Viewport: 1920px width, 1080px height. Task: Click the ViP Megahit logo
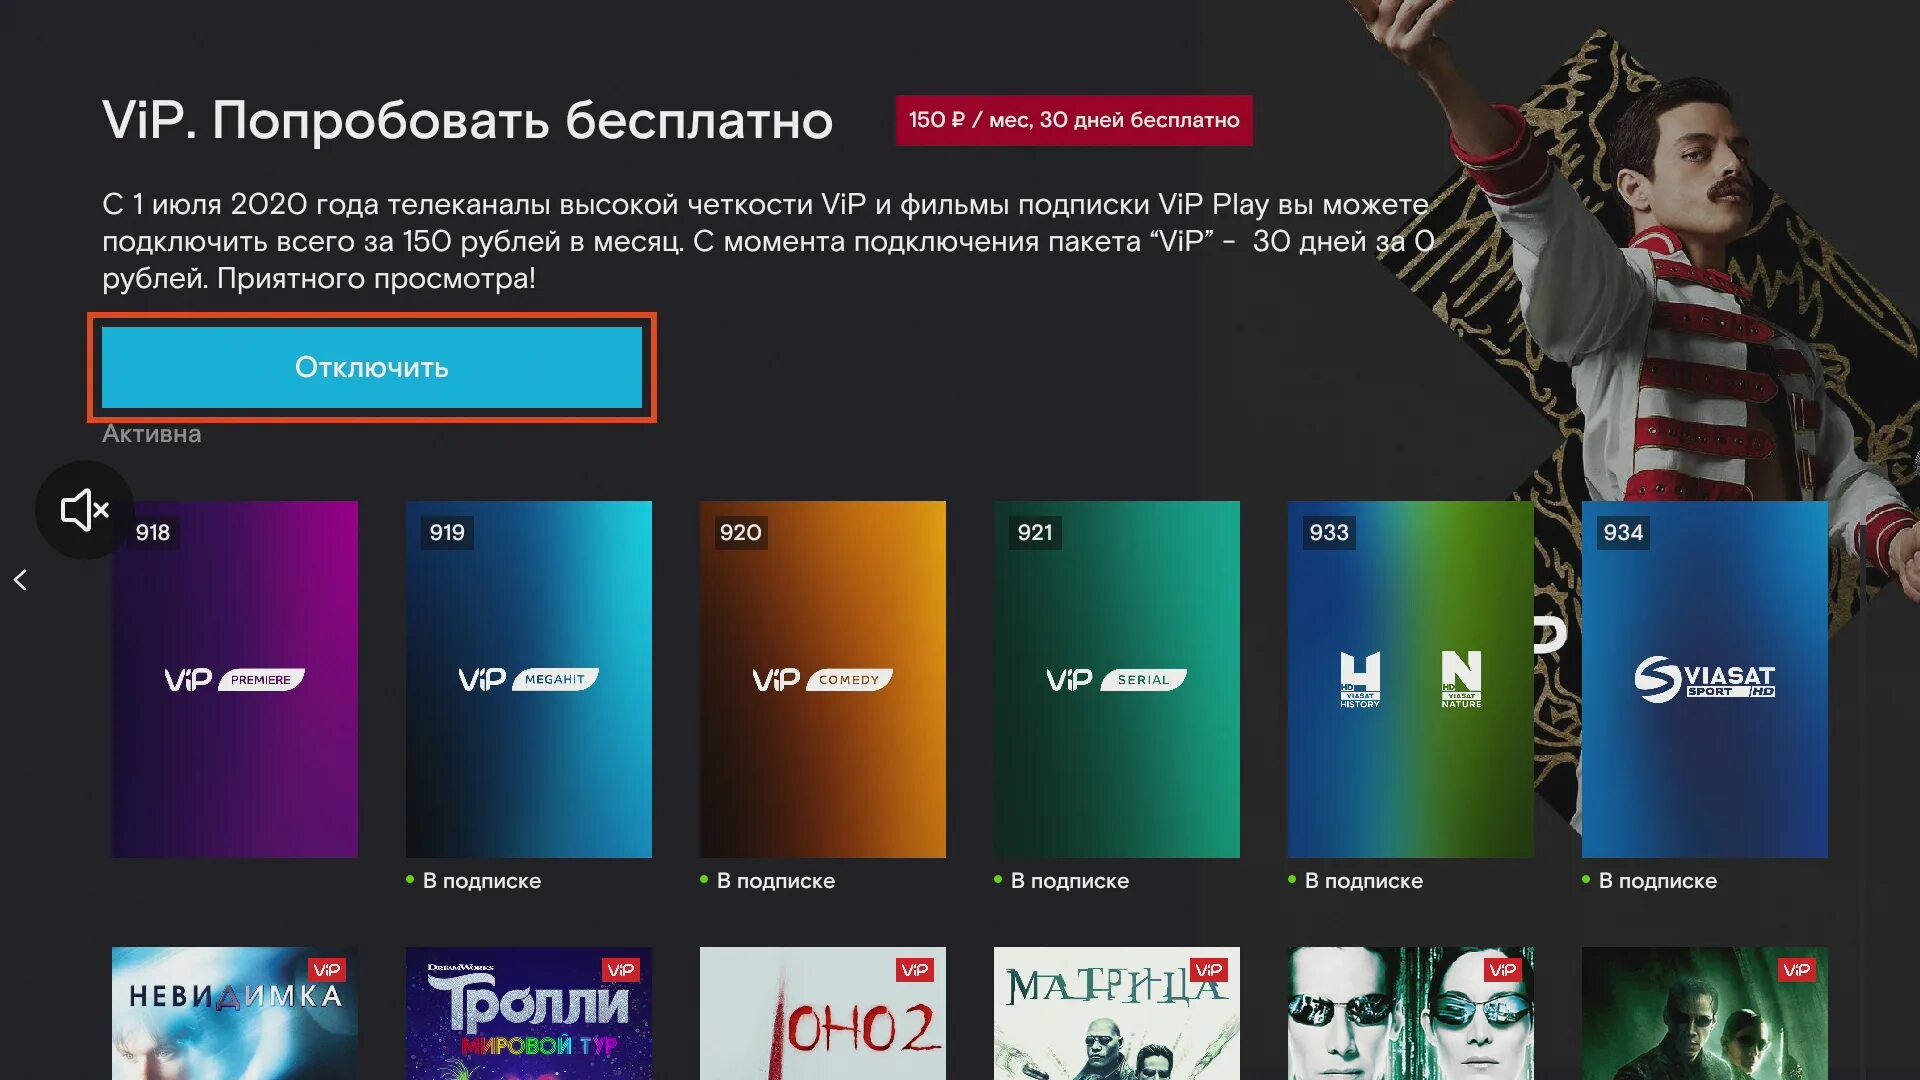coord(528,680)
